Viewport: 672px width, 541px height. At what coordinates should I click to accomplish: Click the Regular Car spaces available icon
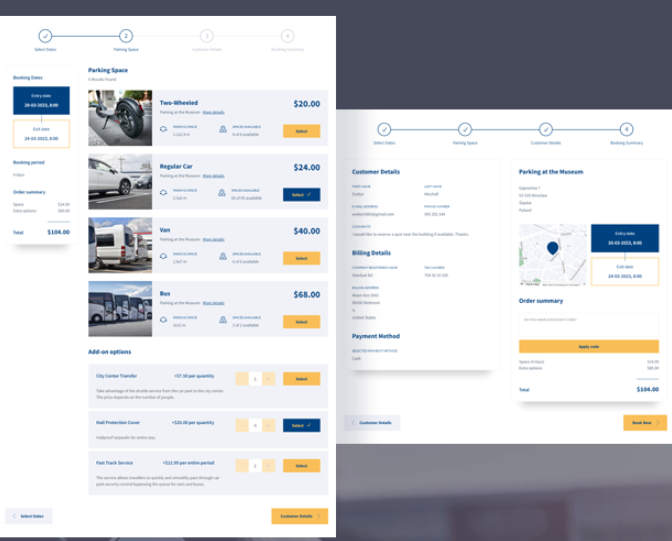(x=222, y=192)
